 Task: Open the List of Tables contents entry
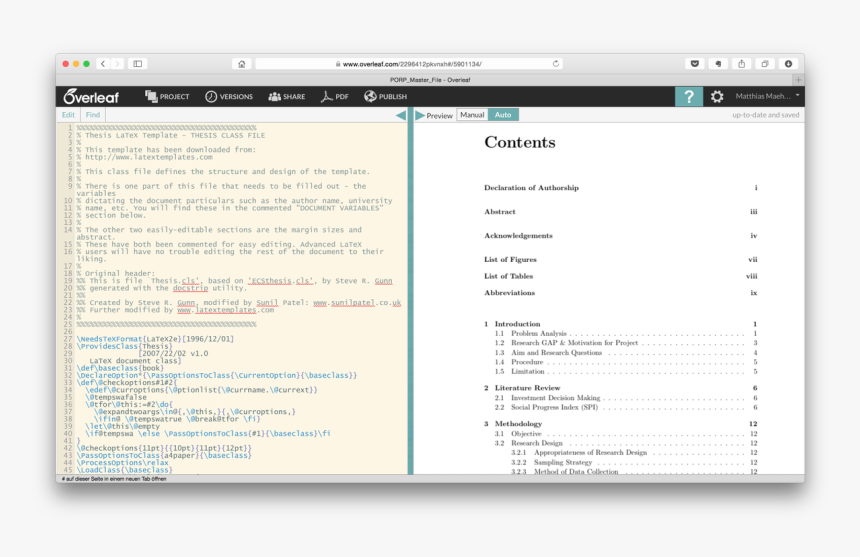(508, 276)
